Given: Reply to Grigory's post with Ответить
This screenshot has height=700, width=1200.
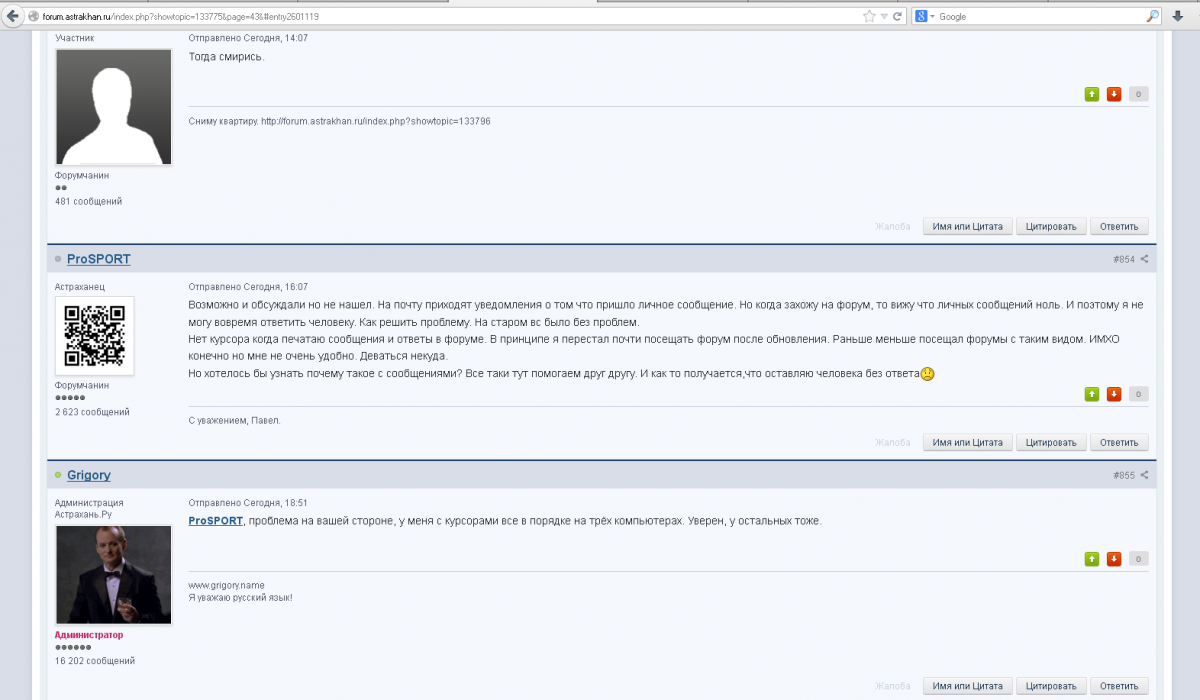Looking at the screenshot, I should 1119,686.
